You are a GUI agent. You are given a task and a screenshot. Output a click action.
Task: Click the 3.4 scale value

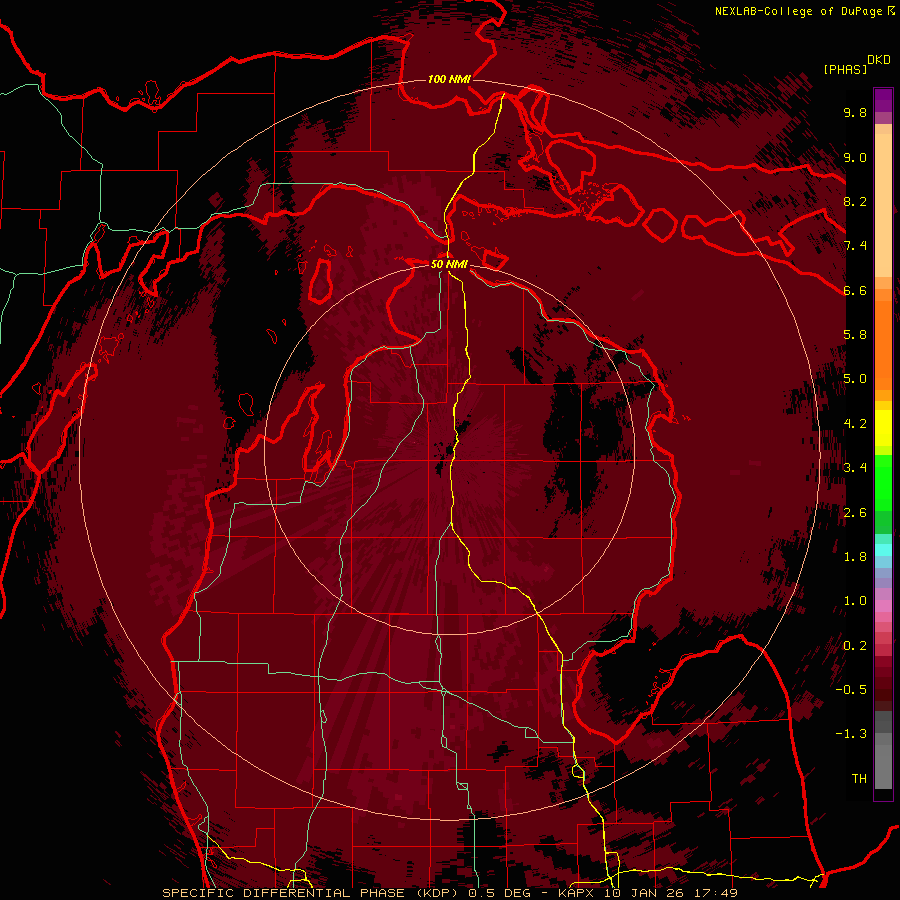[855, 468]
